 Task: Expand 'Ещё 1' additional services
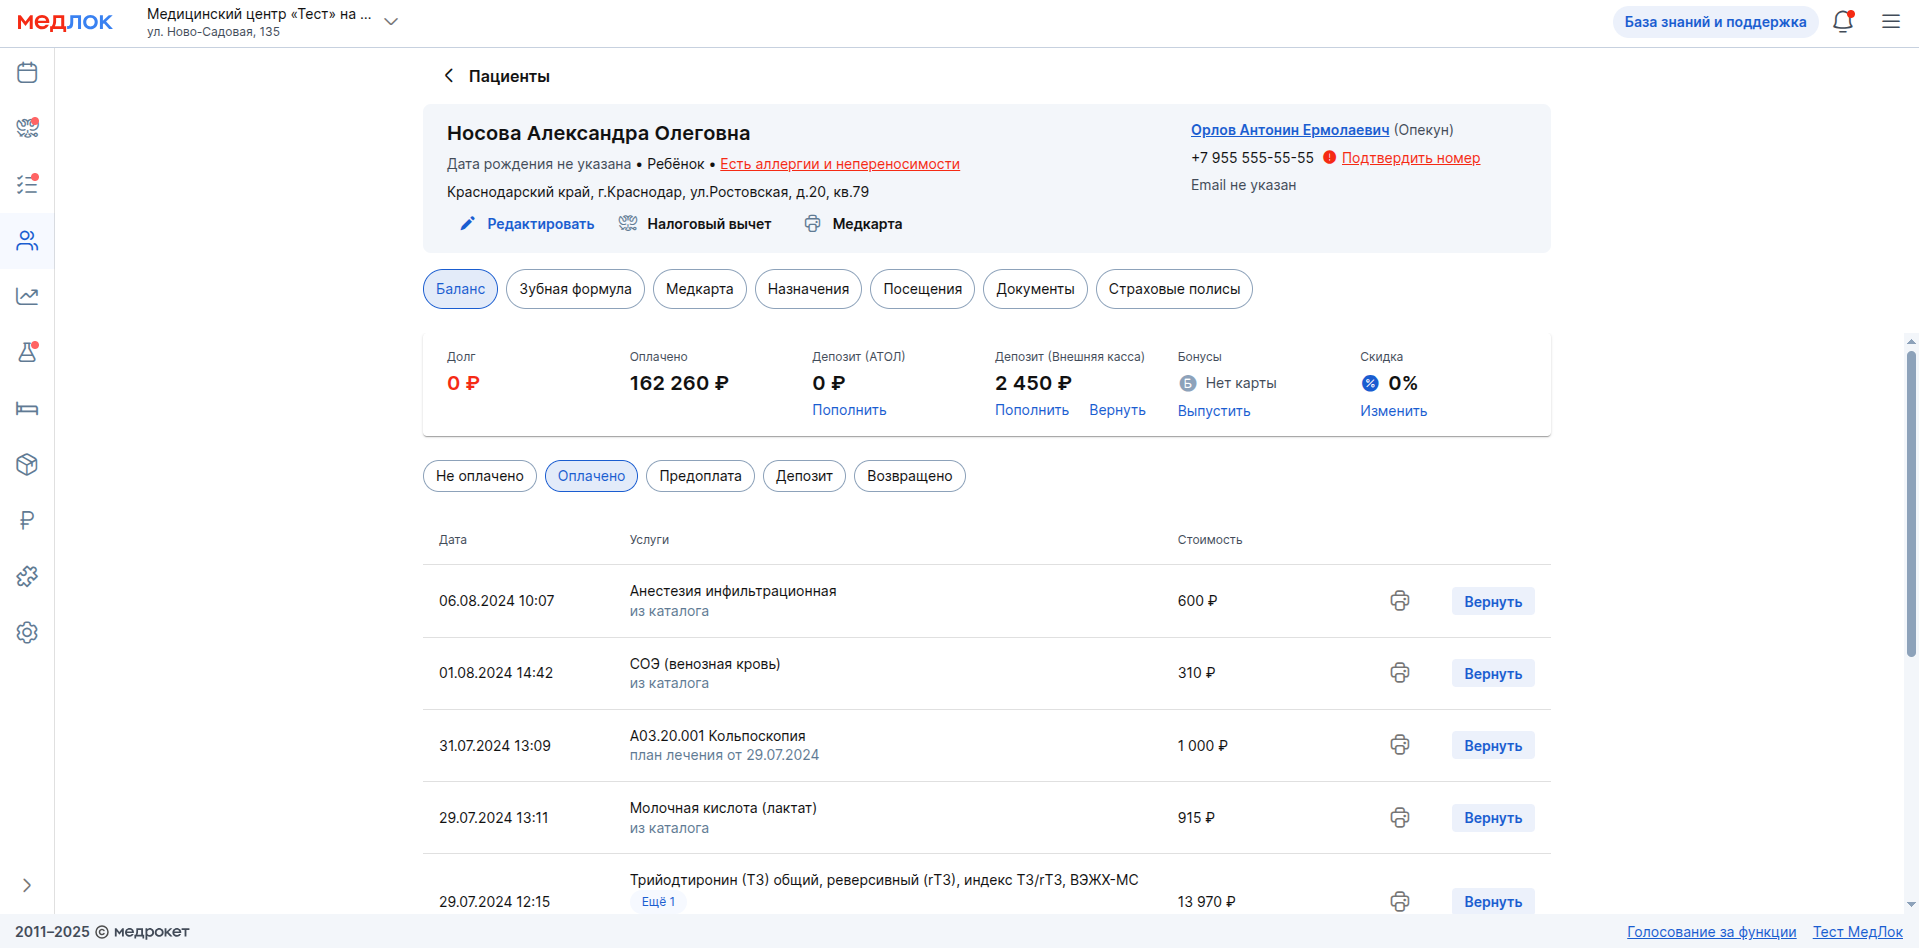click(x=658, y=902)
